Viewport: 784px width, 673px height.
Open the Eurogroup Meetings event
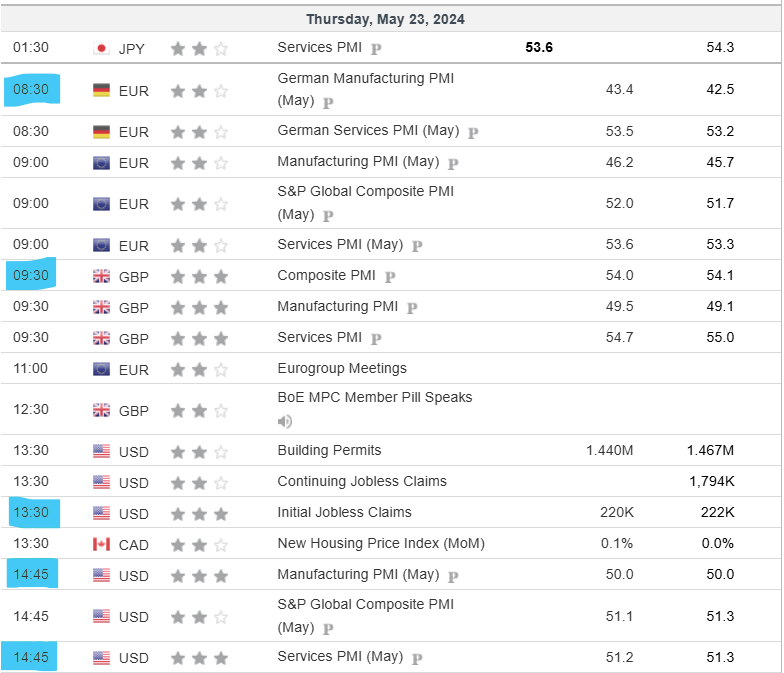tap(342, 369)
